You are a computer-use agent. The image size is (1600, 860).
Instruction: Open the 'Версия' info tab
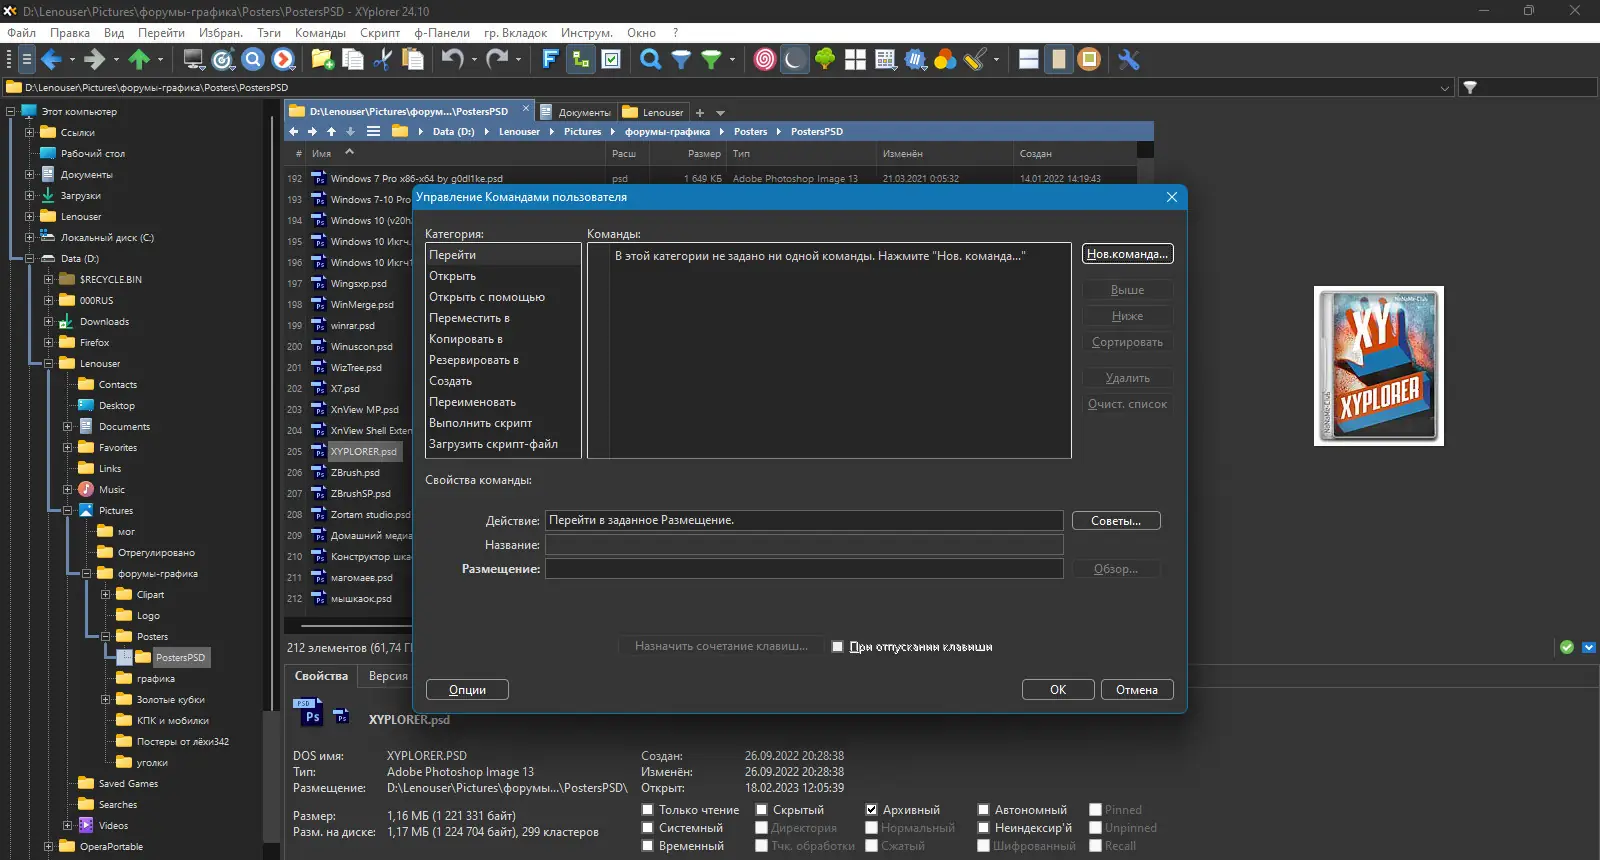(388, 676)
